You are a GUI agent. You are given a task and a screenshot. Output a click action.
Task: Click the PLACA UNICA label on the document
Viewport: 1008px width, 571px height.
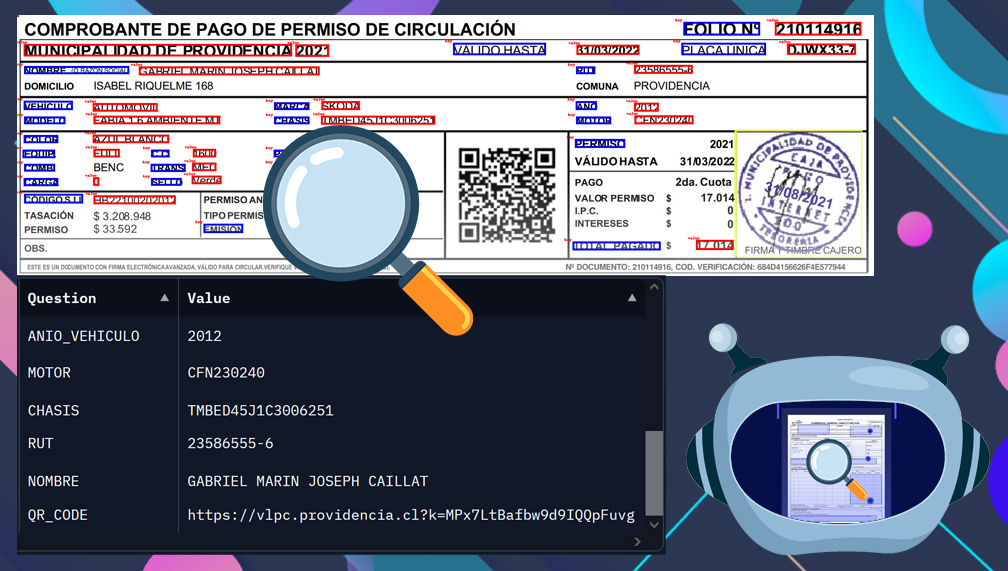pos(723,50)
